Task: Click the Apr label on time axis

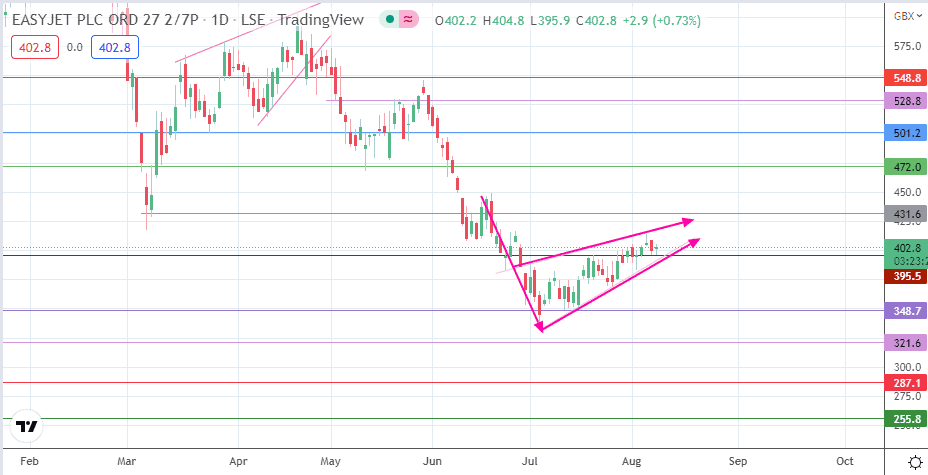Action: coord(238,461)
